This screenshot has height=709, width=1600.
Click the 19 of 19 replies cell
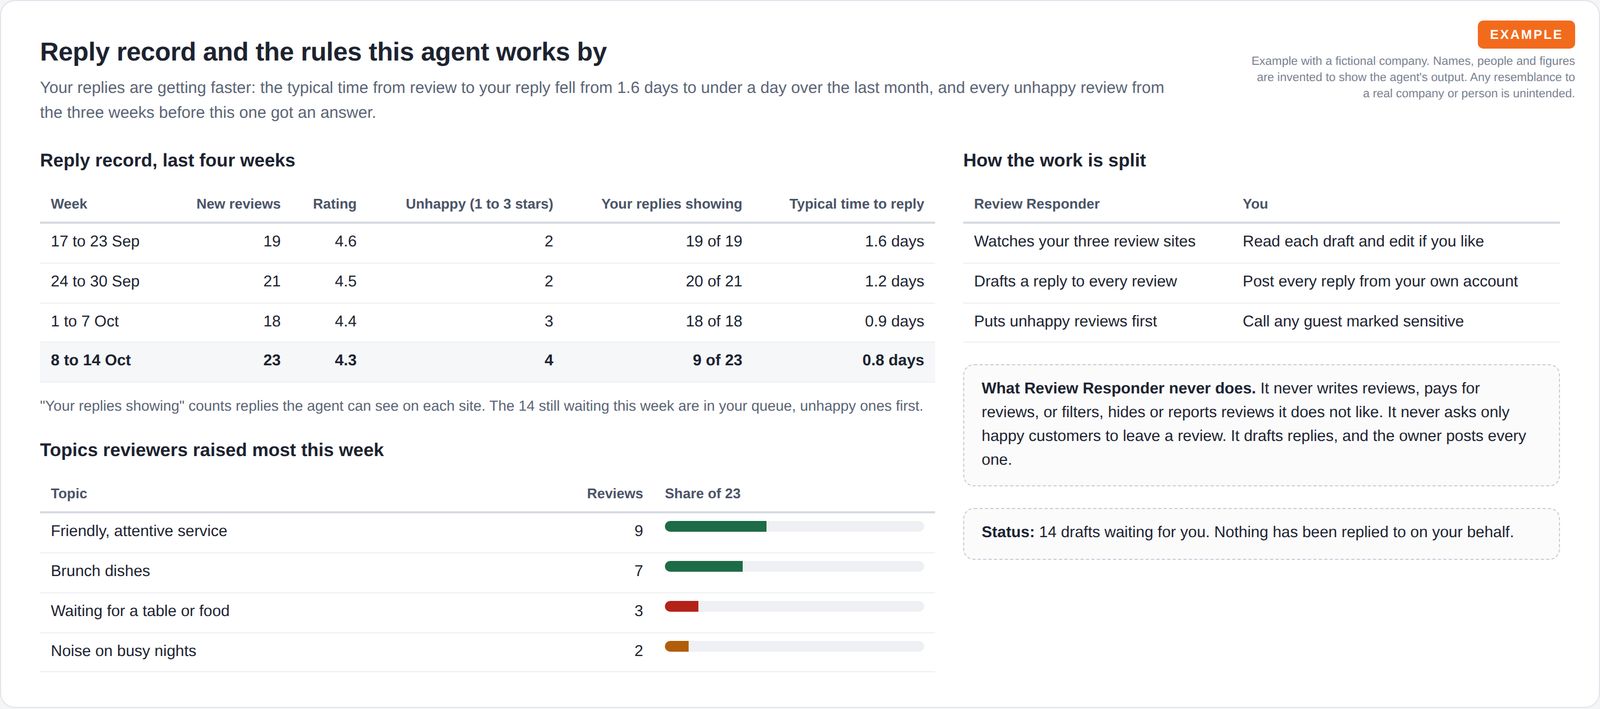714,241
